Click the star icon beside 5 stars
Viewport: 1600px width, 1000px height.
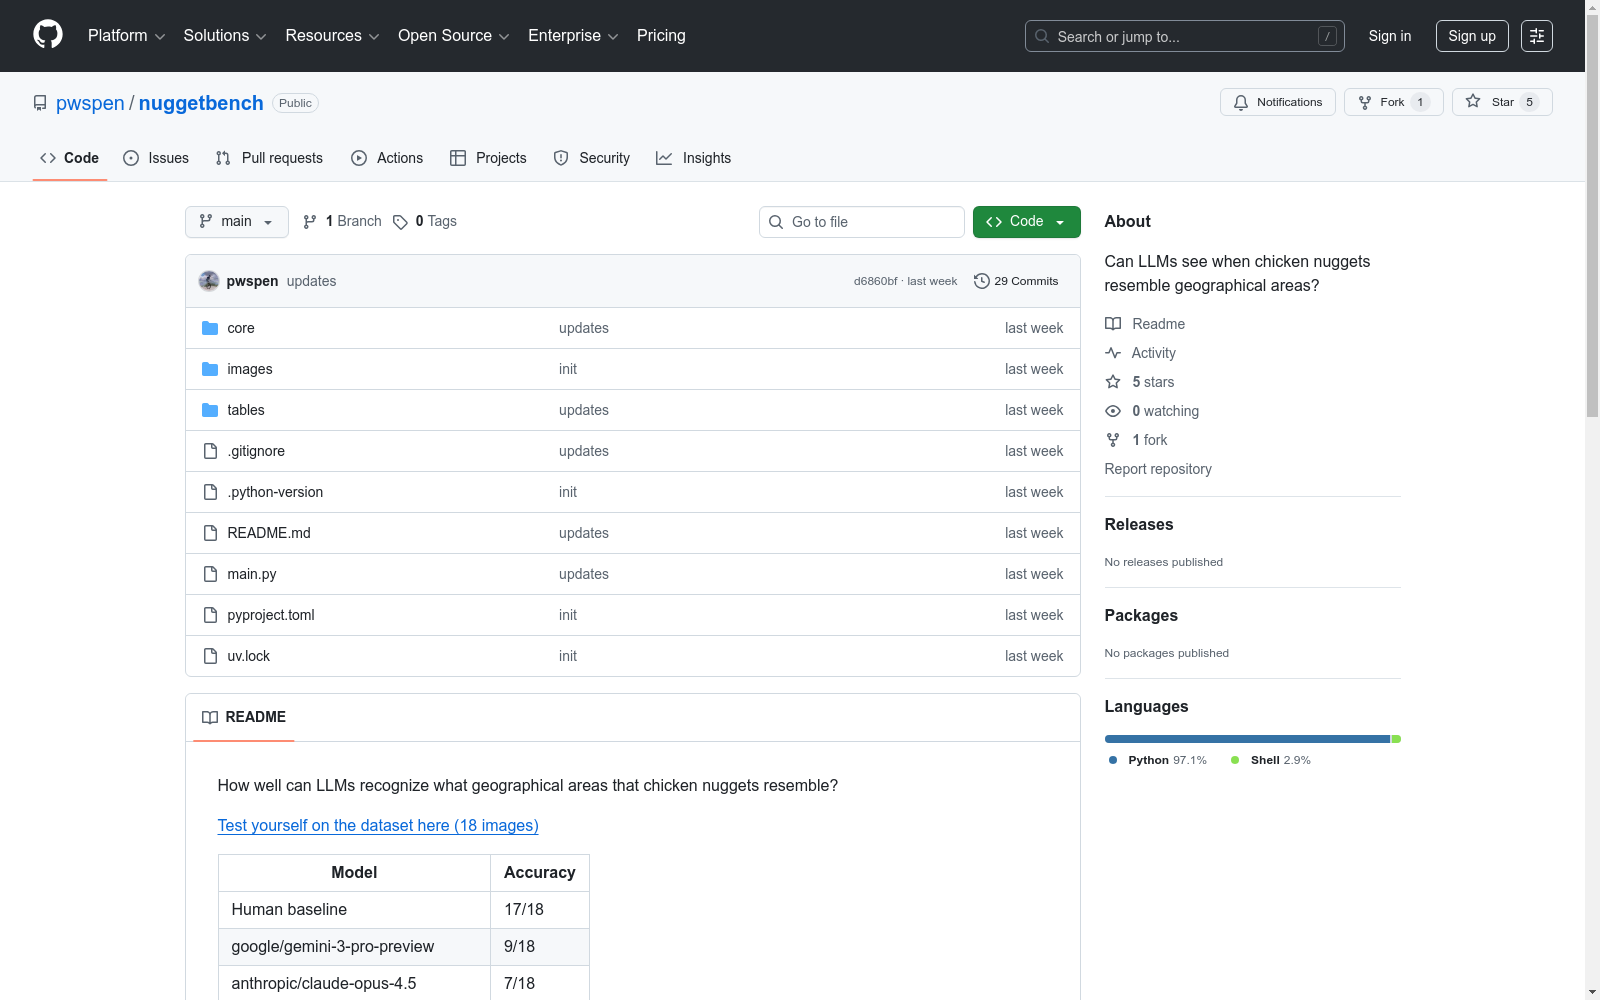(x=1113, y=382)
